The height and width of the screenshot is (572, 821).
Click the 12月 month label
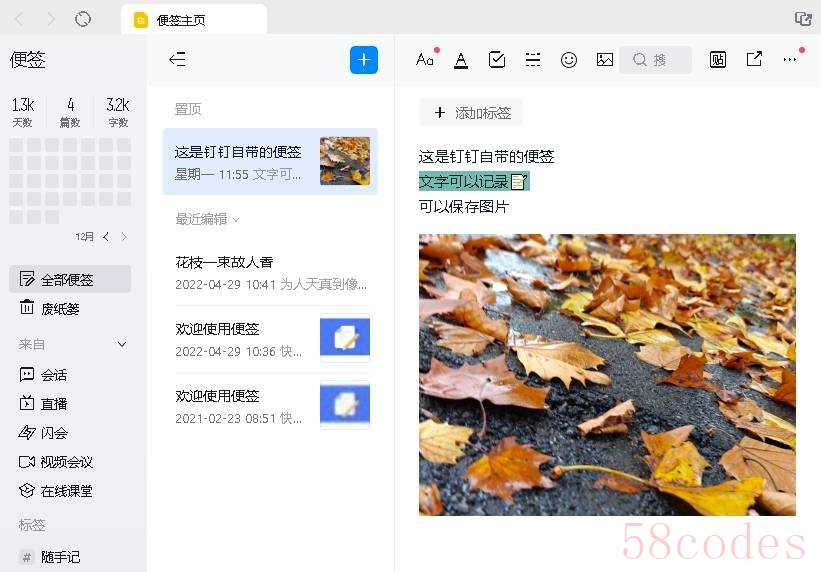(84, 237)
